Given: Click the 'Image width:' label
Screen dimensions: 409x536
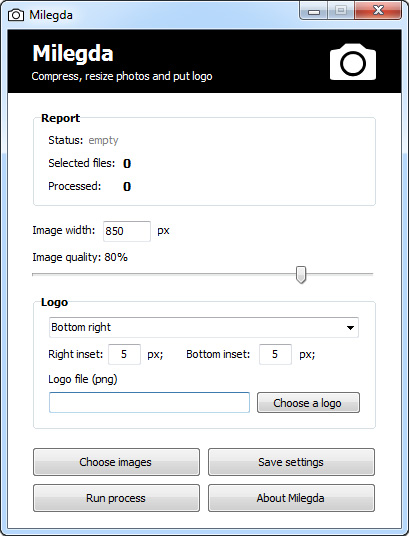Looking at the screenshot, I should [64, 230].
